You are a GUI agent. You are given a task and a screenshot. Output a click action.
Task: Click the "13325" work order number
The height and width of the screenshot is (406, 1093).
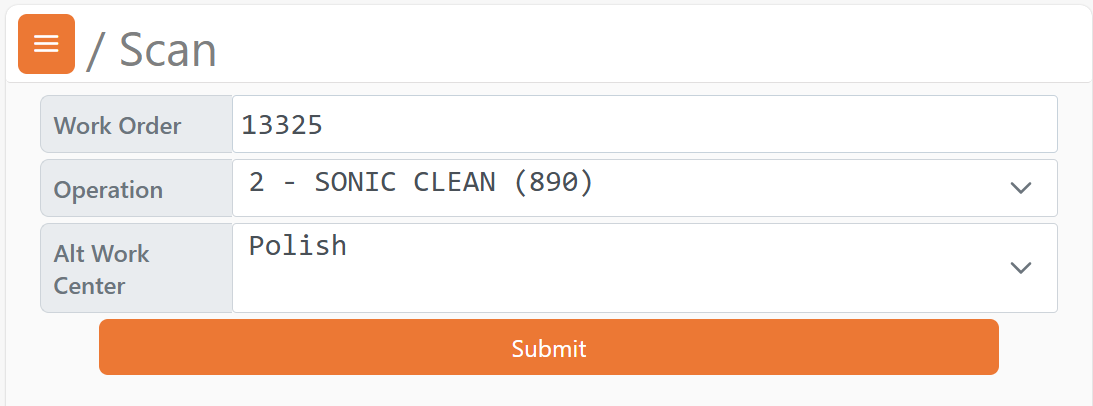(282, 125)
